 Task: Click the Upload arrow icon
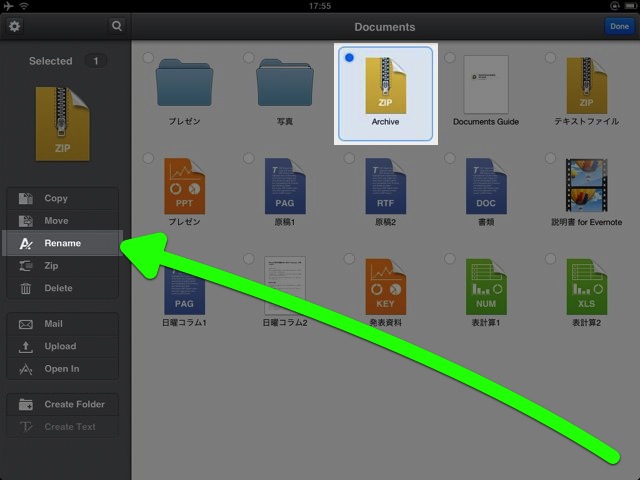coord(25,347)
